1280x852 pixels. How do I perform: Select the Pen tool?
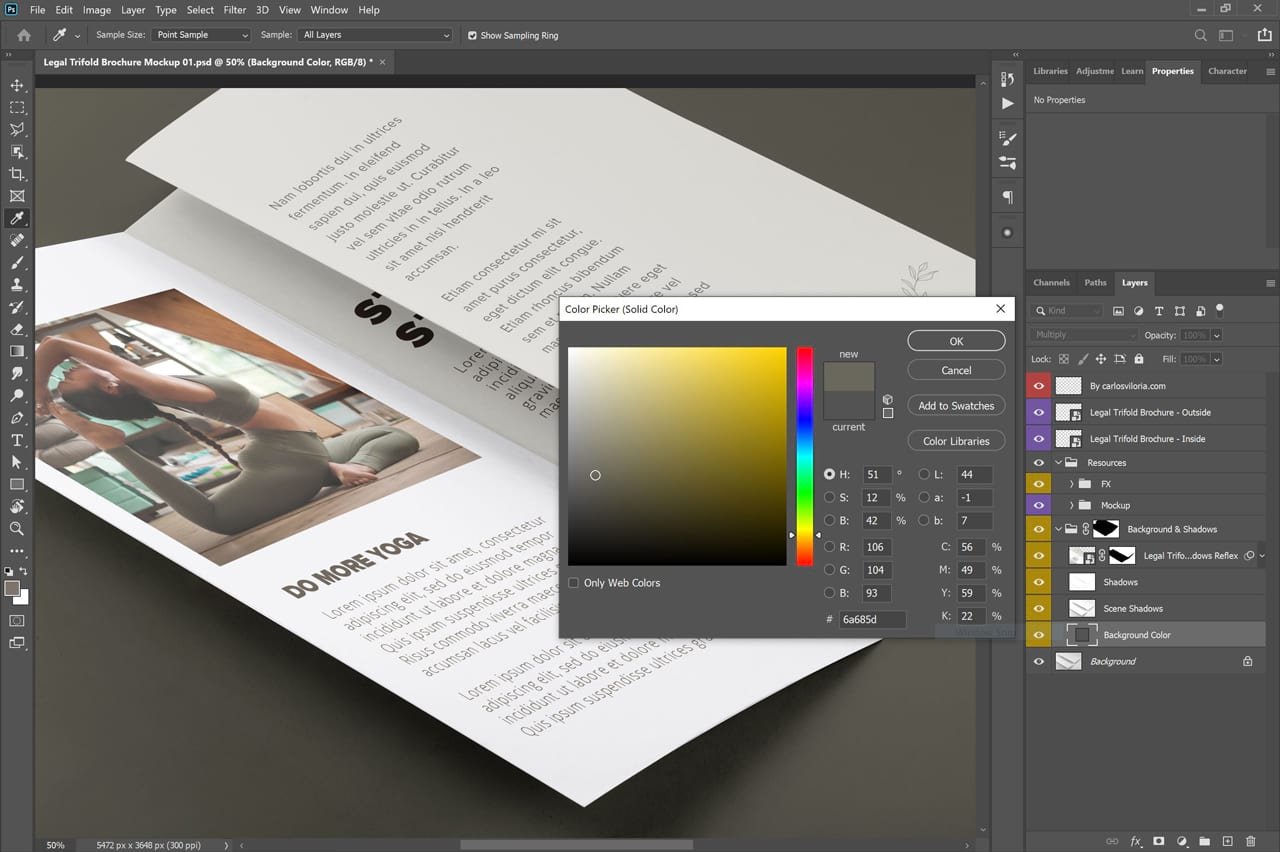coord(17,418)
